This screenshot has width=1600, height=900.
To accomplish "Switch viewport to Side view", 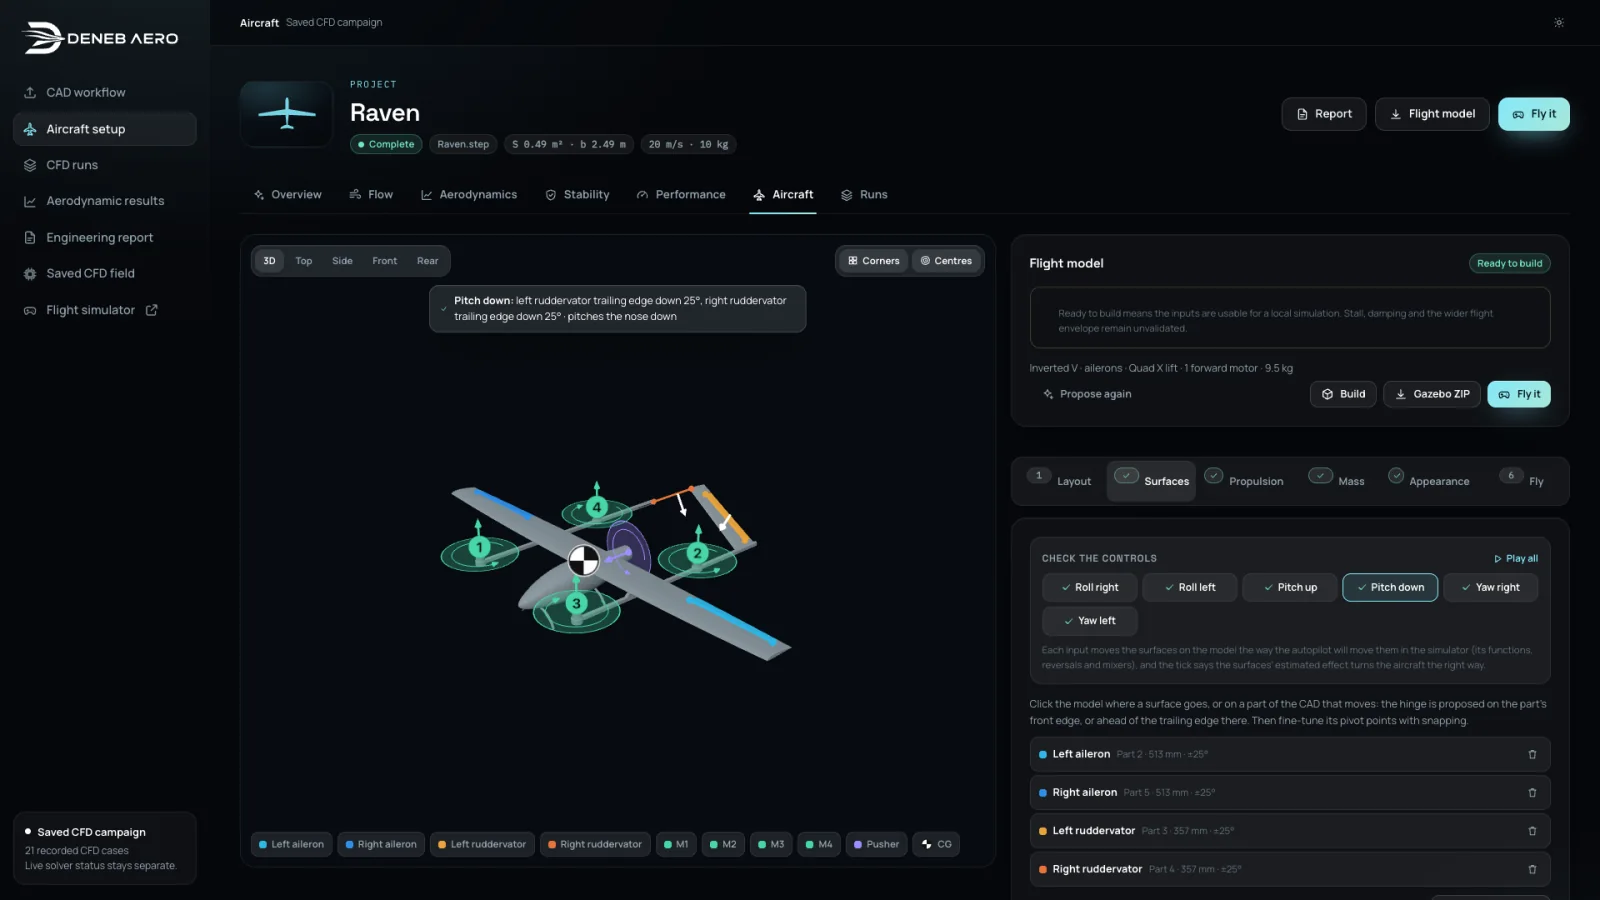I will (342, 261).
